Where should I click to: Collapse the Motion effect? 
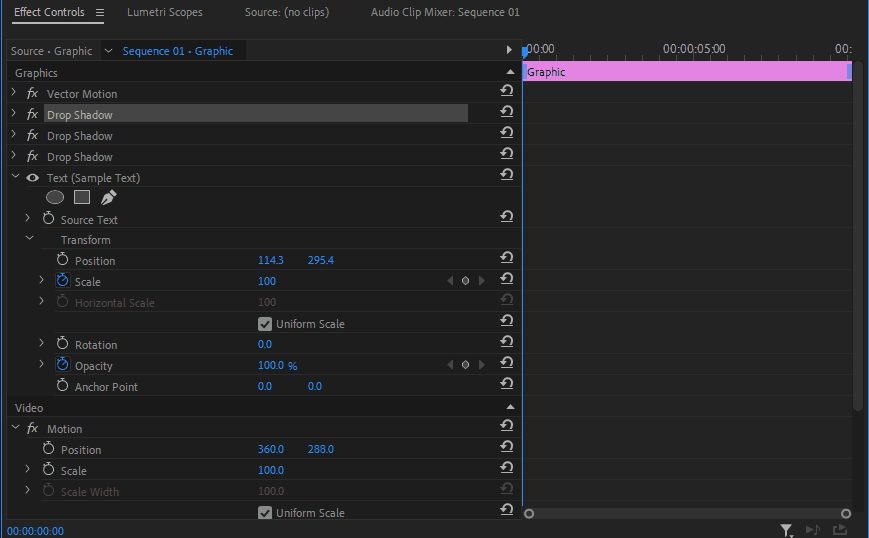tap(16, 427)
